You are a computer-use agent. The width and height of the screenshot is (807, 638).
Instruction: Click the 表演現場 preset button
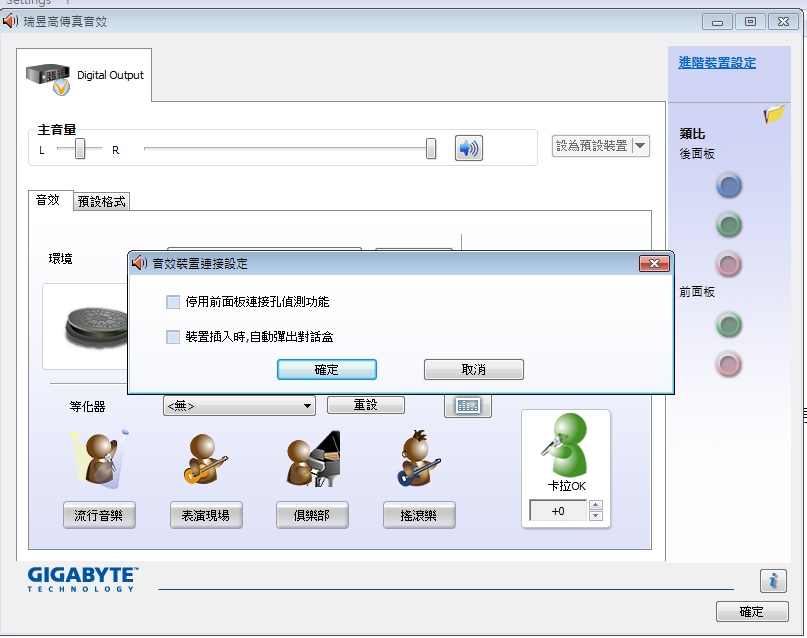(x=206, y=515)
